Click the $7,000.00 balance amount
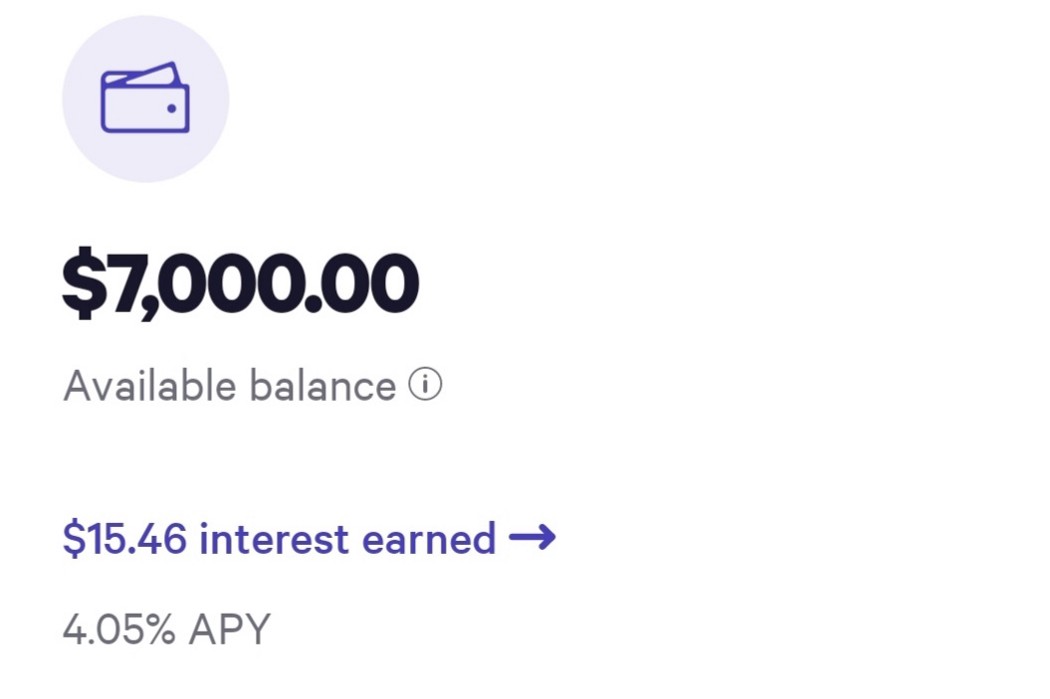The image size is (1050, 699). click(x=240, y=285)
